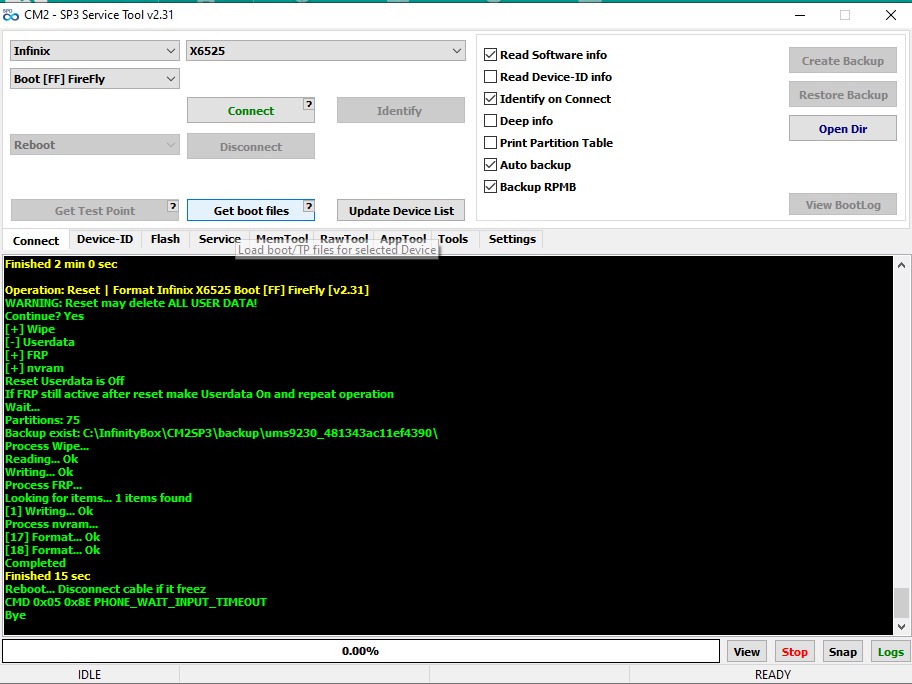
Task: Click the CM2 app icon in title bar
Action: tap(10, 15)
